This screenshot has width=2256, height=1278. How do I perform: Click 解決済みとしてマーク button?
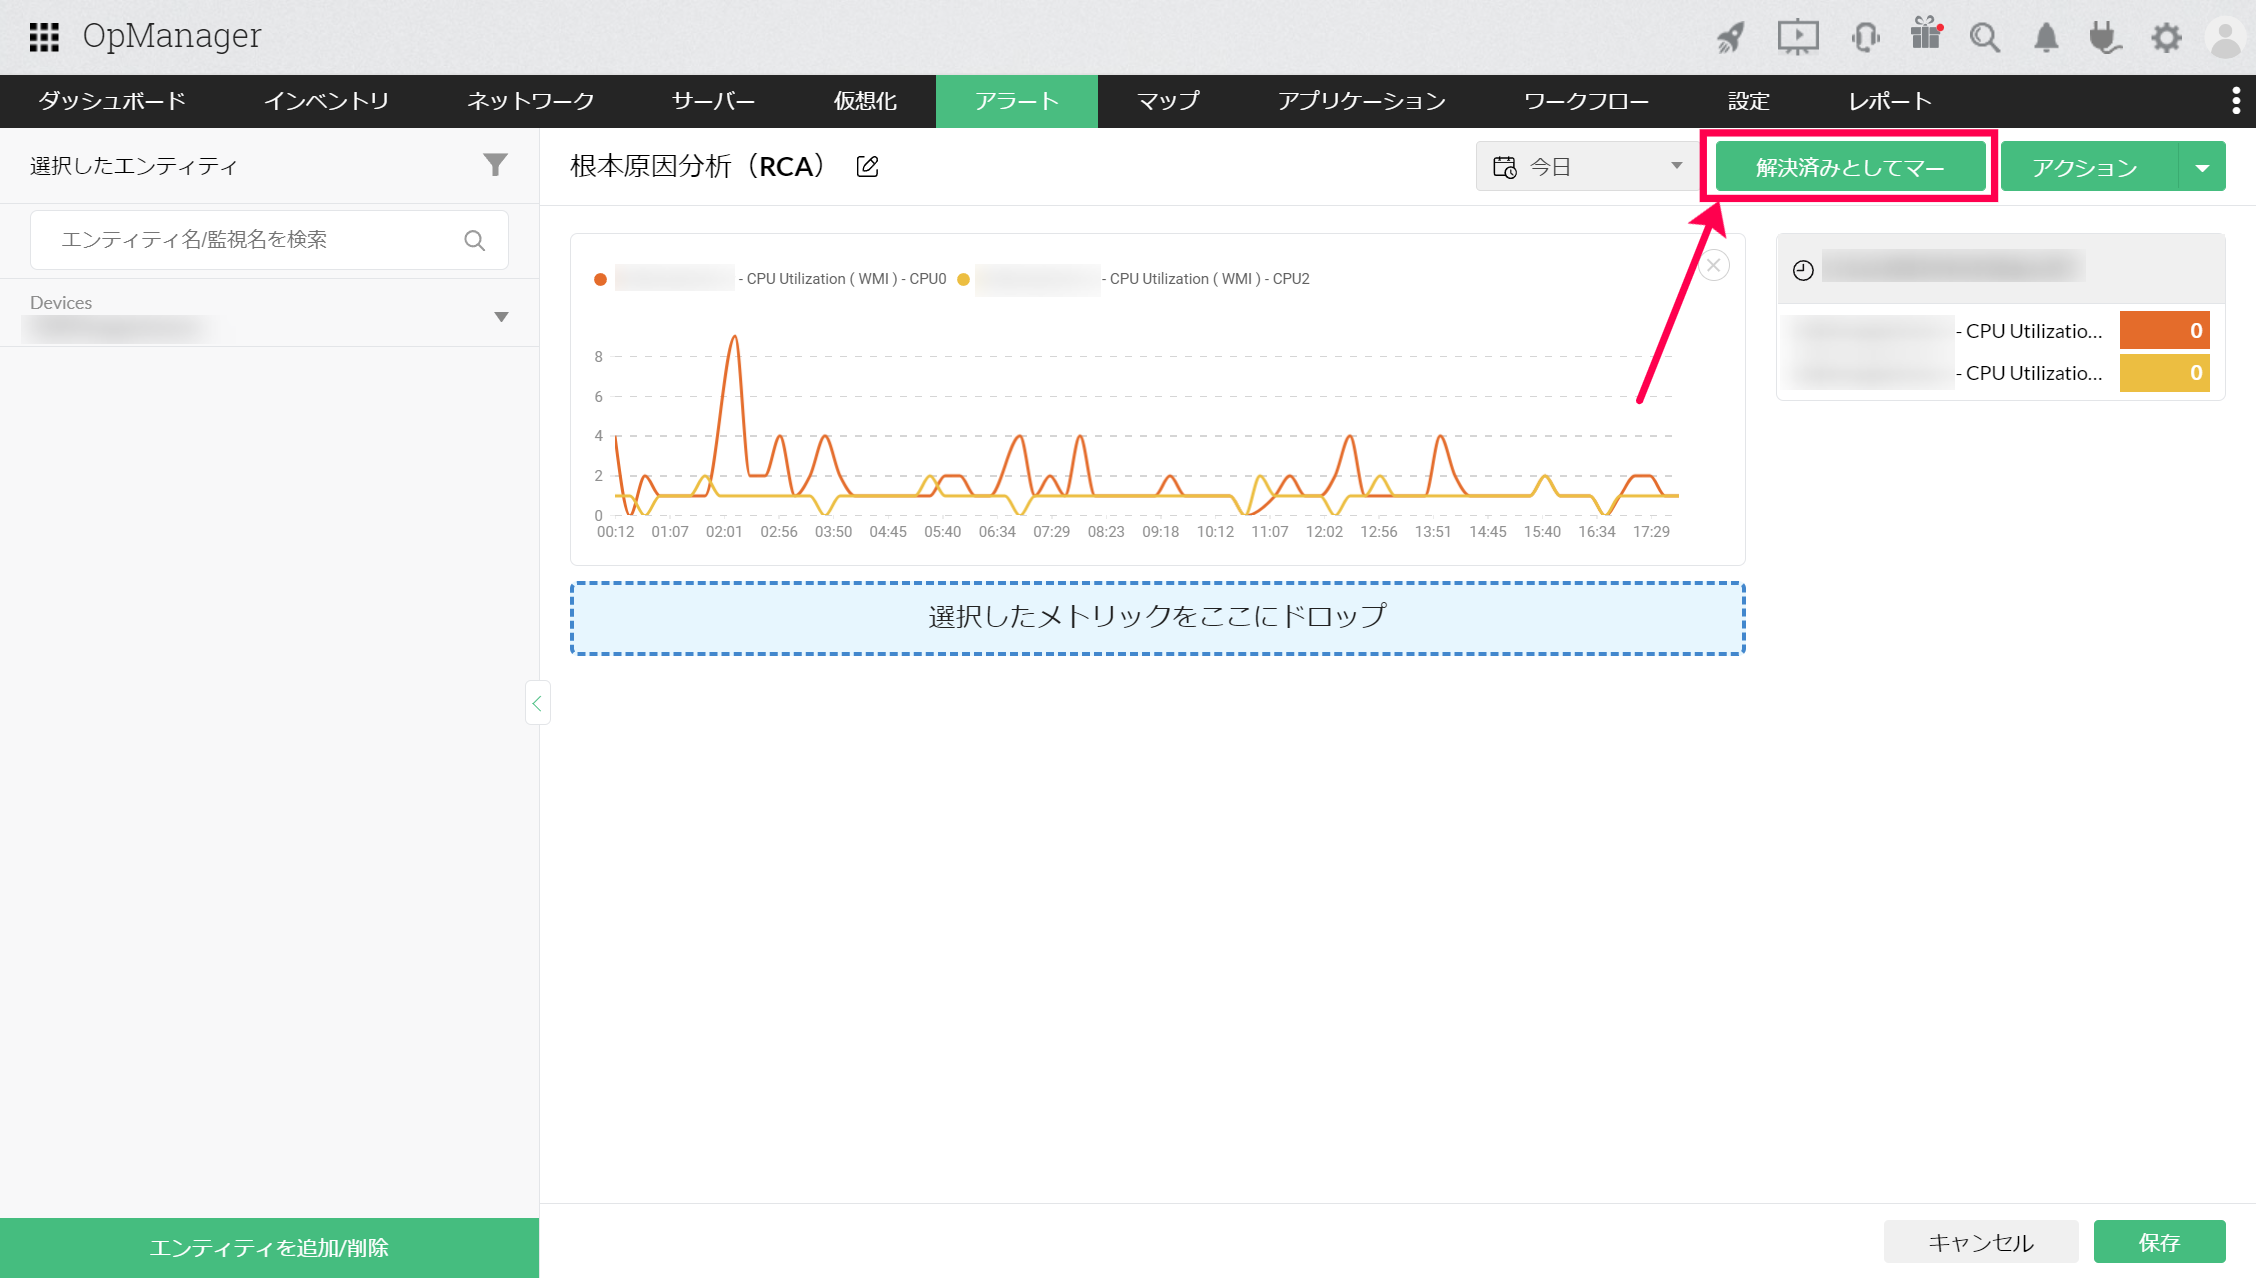click(1850, 167)
